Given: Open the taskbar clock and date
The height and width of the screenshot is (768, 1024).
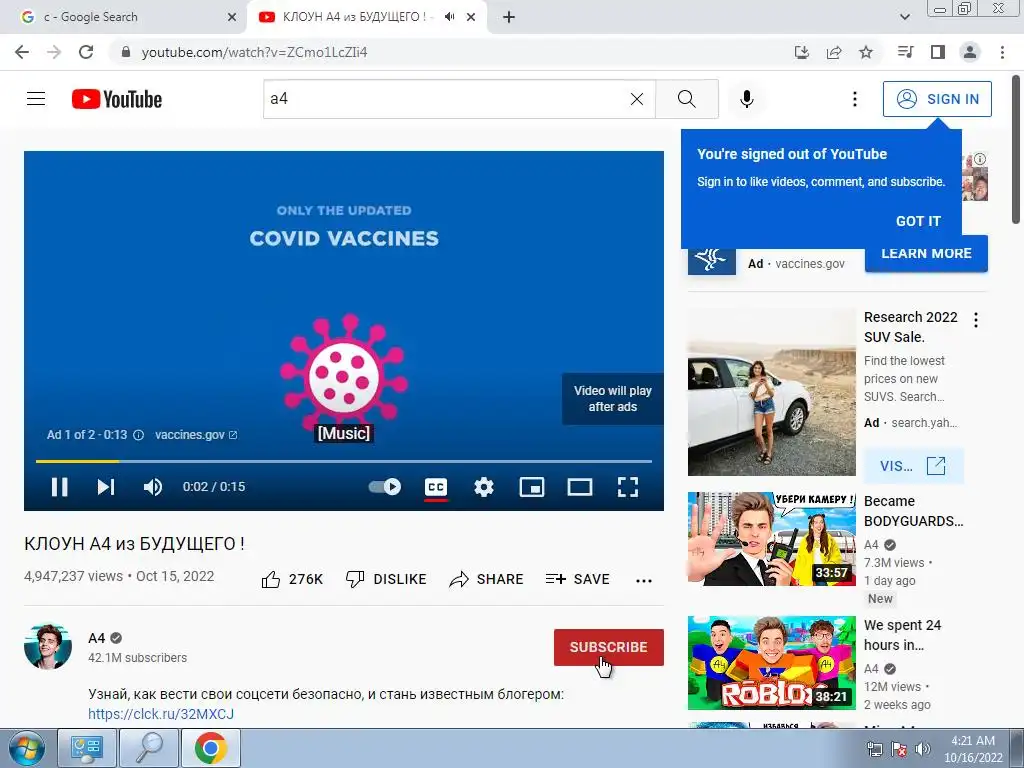Looking at the screenshot, I should coord(973,749).
